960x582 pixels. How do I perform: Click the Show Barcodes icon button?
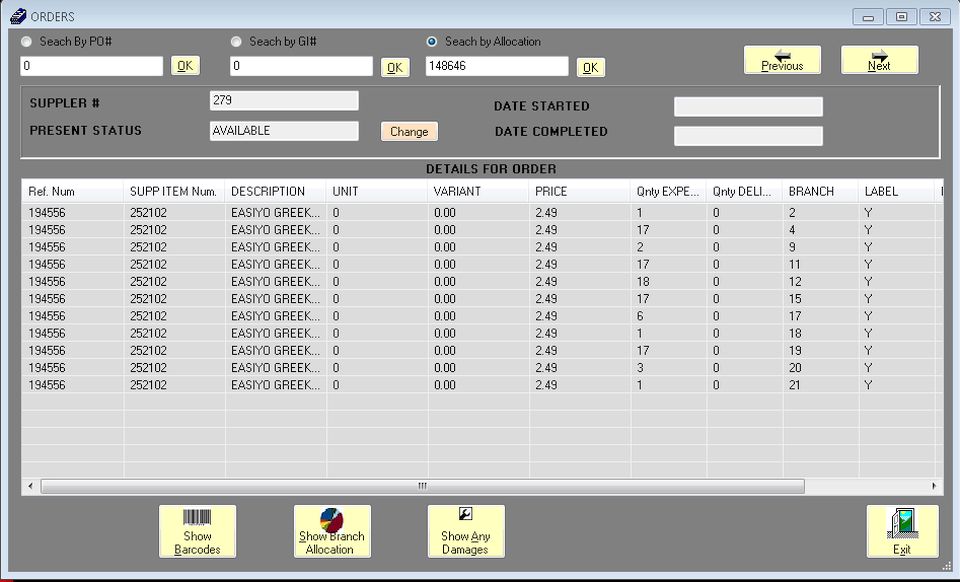tap(197, 531)
